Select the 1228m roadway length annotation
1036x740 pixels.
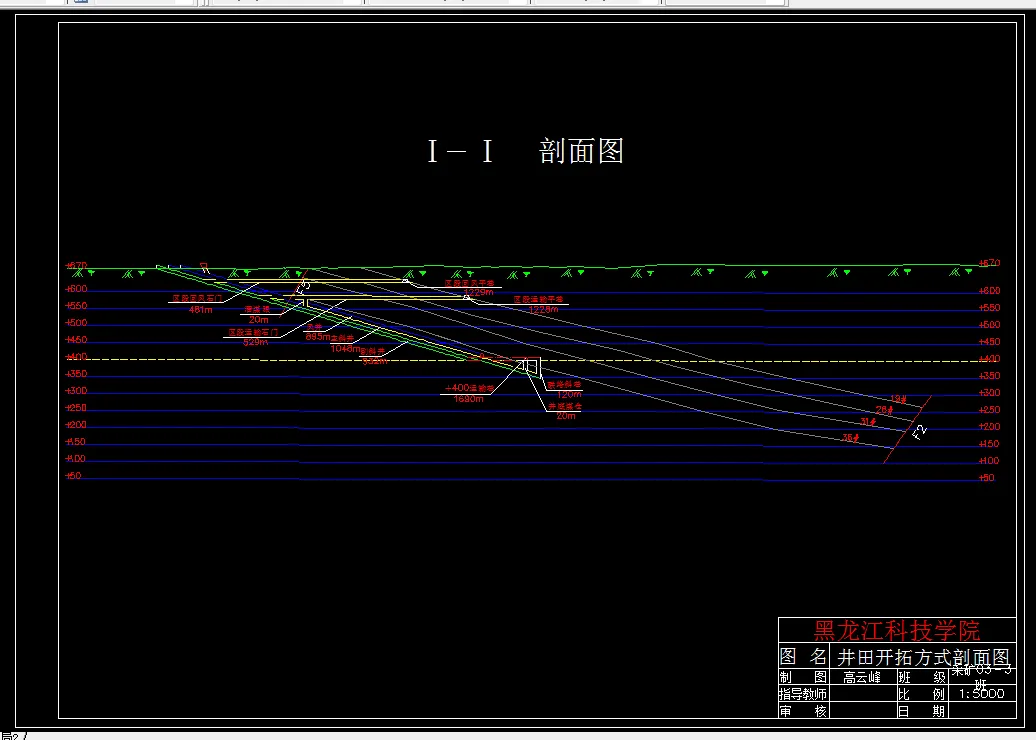coord(544,309)
